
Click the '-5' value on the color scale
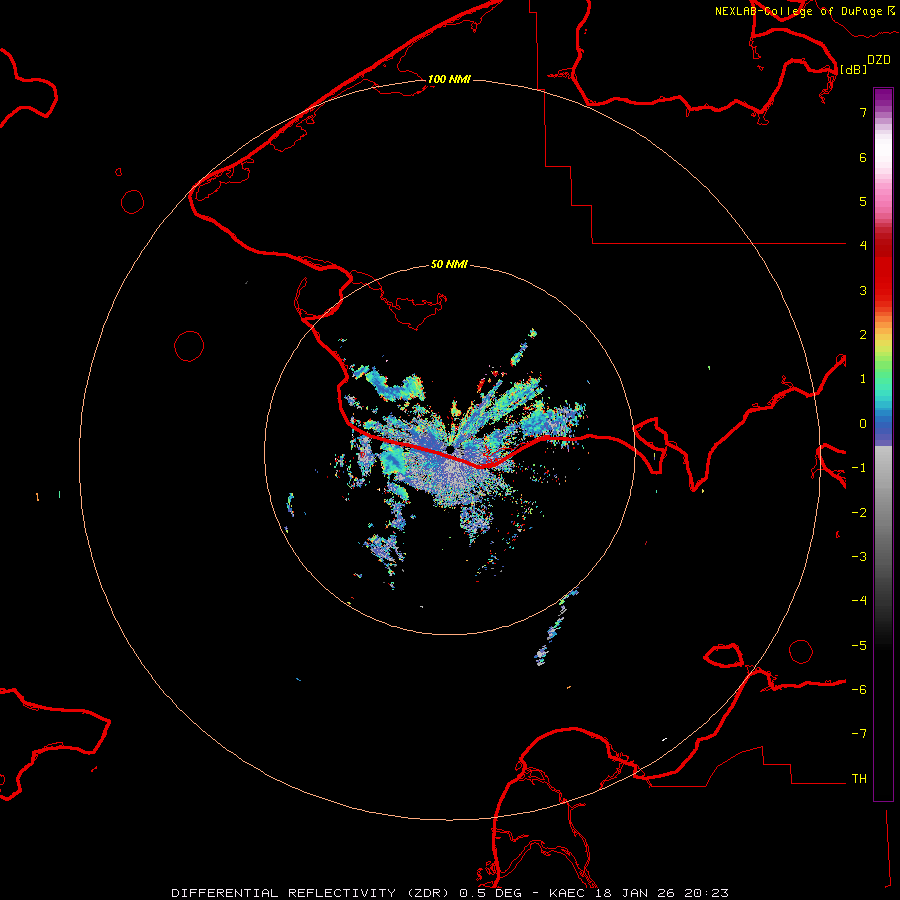[859, 646]
